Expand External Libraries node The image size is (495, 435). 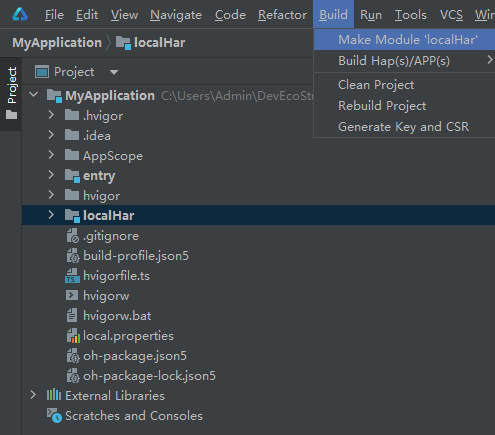tap(33, 395)
